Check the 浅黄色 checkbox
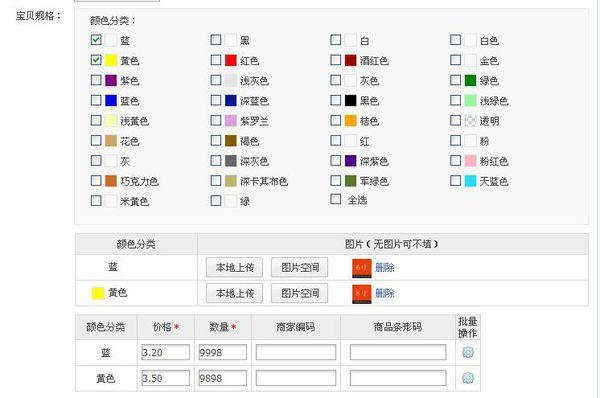Screen dimensions: 600x398 (x=96, y=120)
